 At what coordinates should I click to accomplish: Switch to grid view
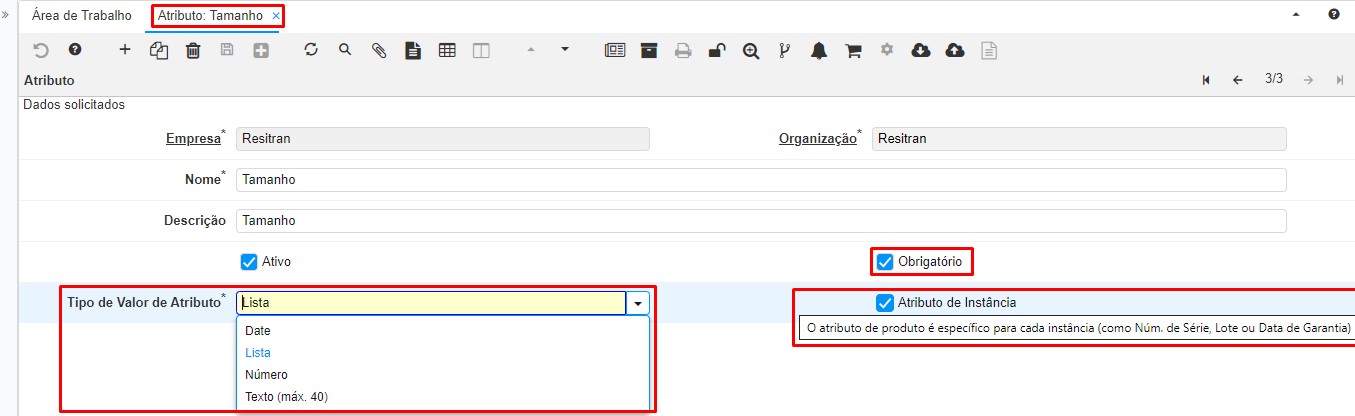[x=447, y=50]
